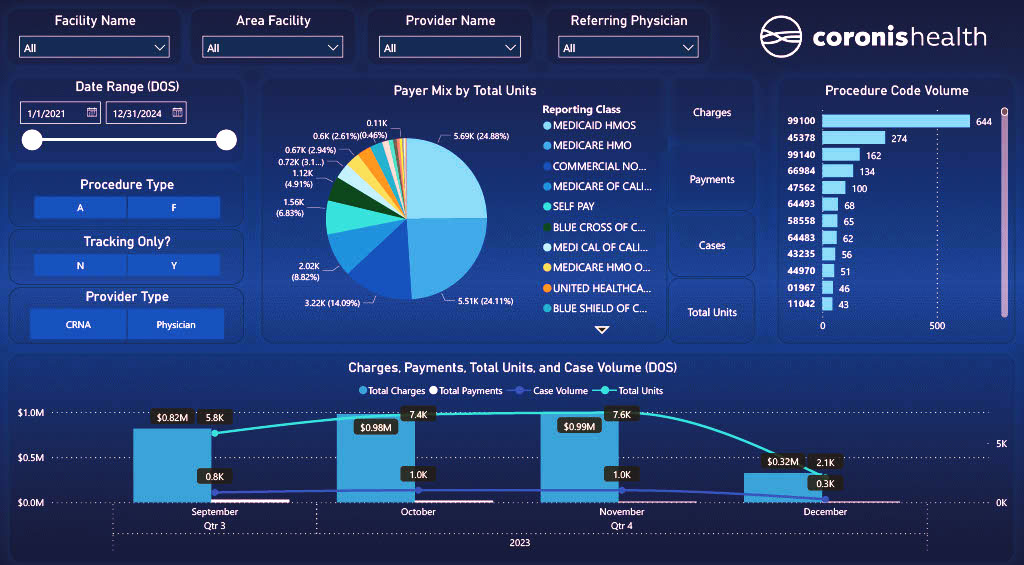The height and width of the screenshot is (565, 1024).
Task: Open the start date calendar picker icon
Action: tap(92, 113)
